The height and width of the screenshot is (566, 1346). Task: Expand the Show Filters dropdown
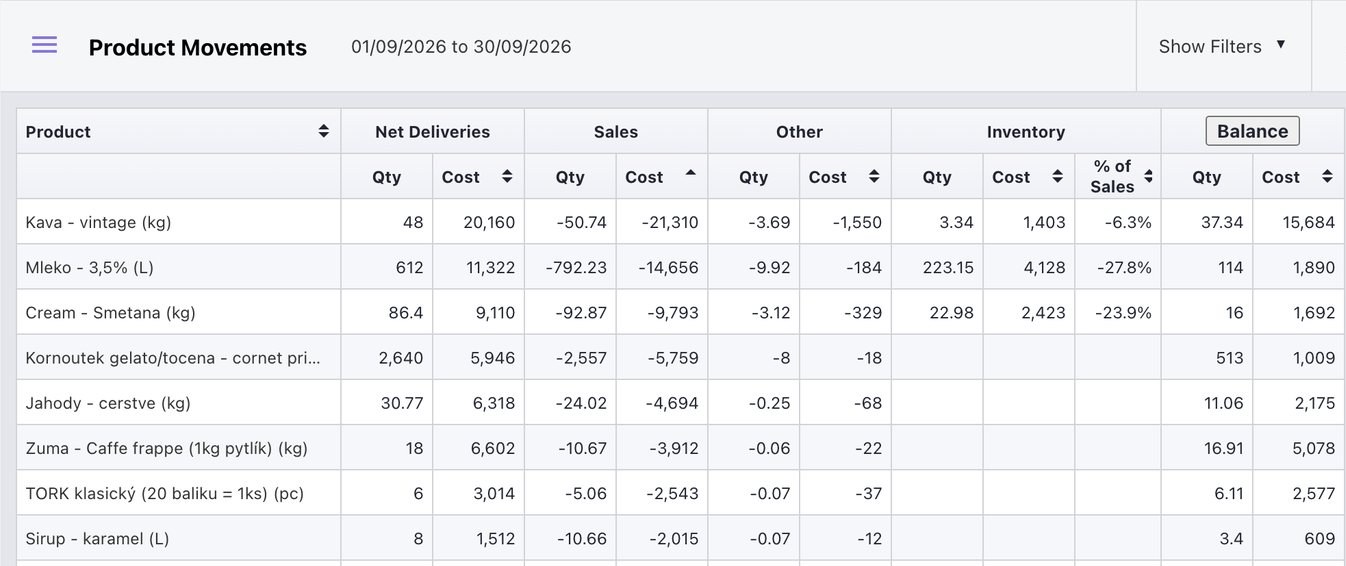[1223, 46]
